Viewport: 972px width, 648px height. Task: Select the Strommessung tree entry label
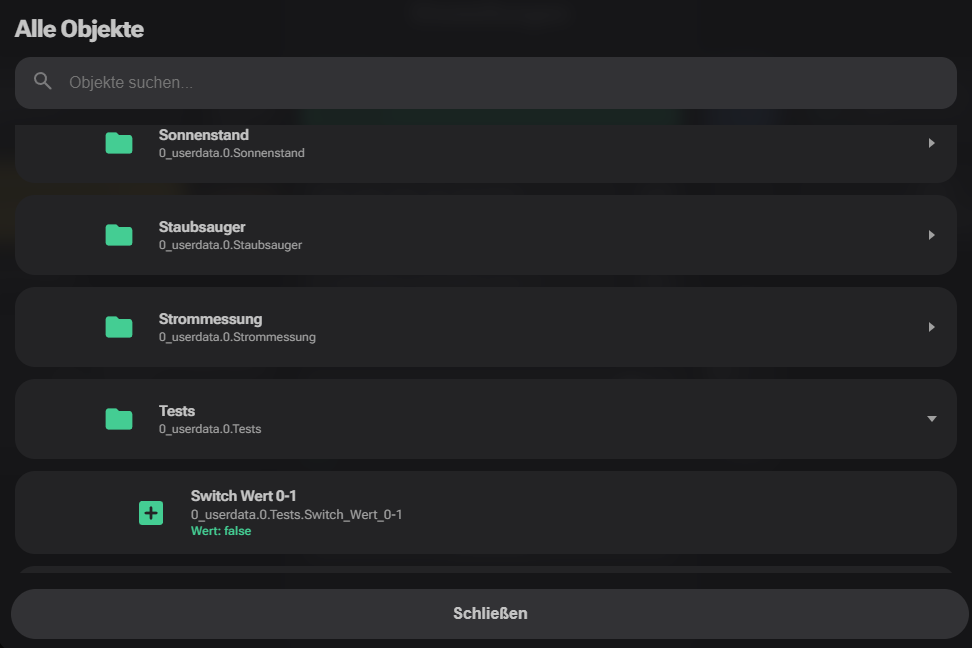[x=210, y=319]
